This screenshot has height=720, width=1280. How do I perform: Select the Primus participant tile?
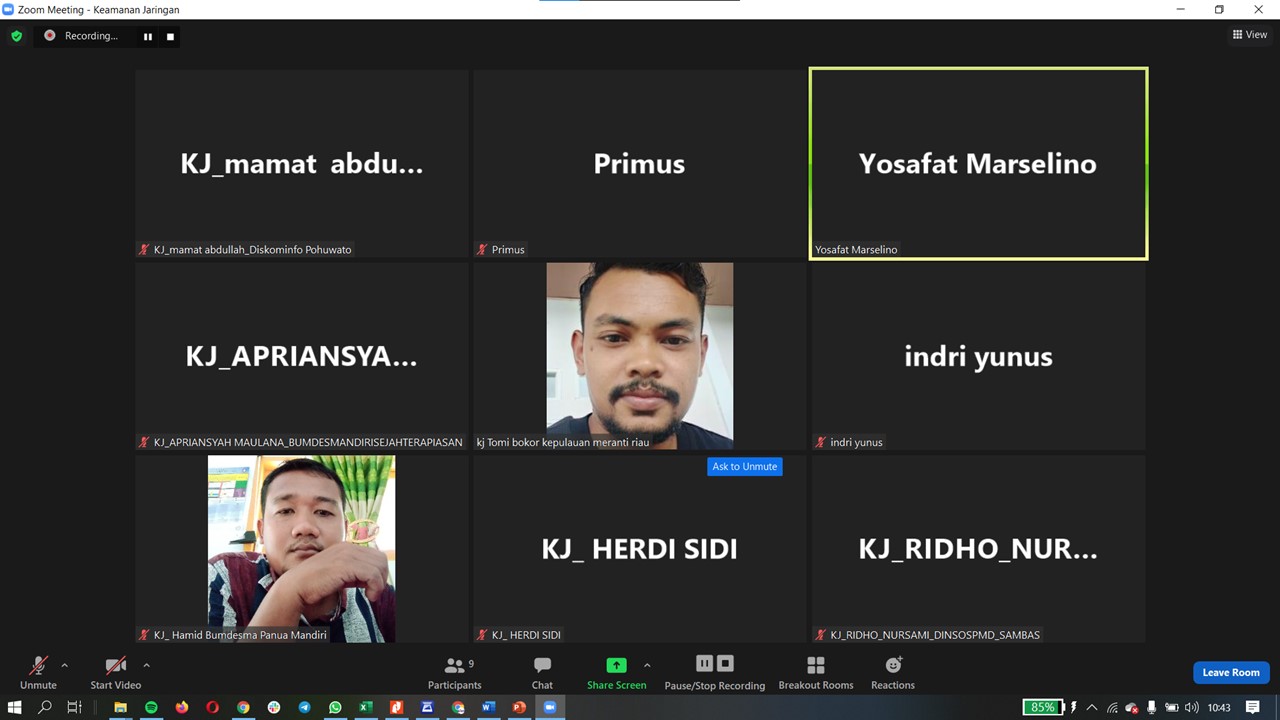point(639,163)
